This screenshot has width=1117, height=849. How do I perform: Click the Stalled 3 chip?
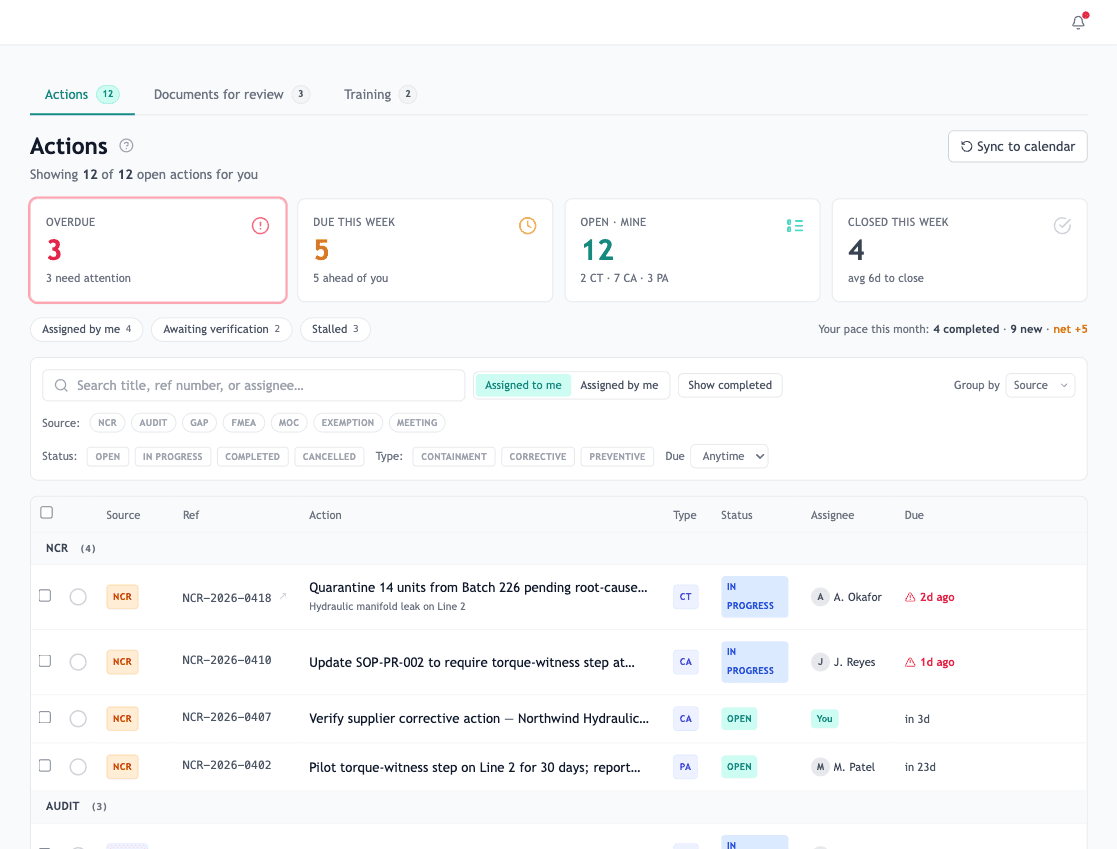pyautogui.click(x=335, y=329)
